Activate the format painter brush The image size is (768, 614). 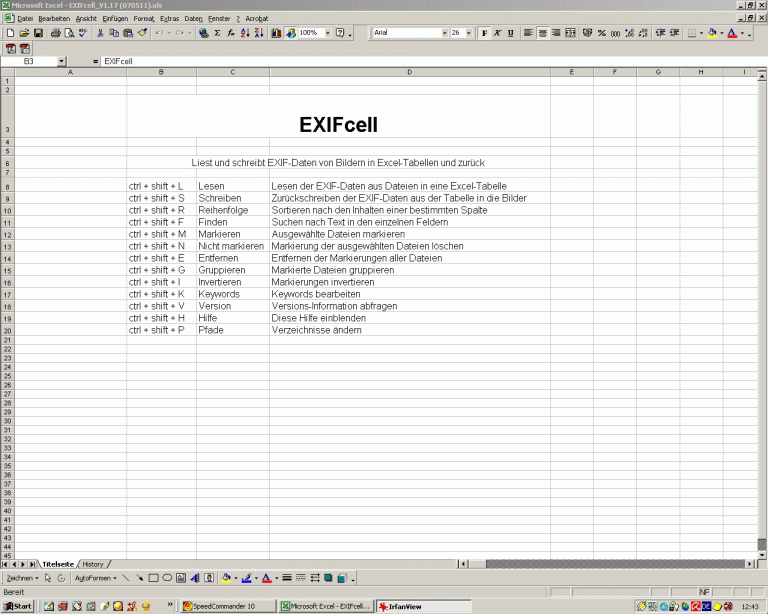coord(143,33)
